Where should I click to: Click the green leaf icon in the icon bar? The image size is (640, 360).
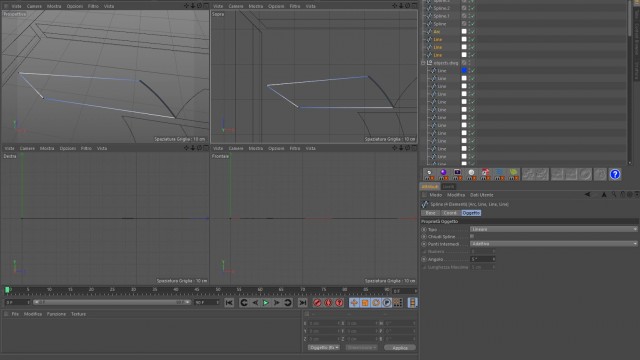[x=513, y=174]
